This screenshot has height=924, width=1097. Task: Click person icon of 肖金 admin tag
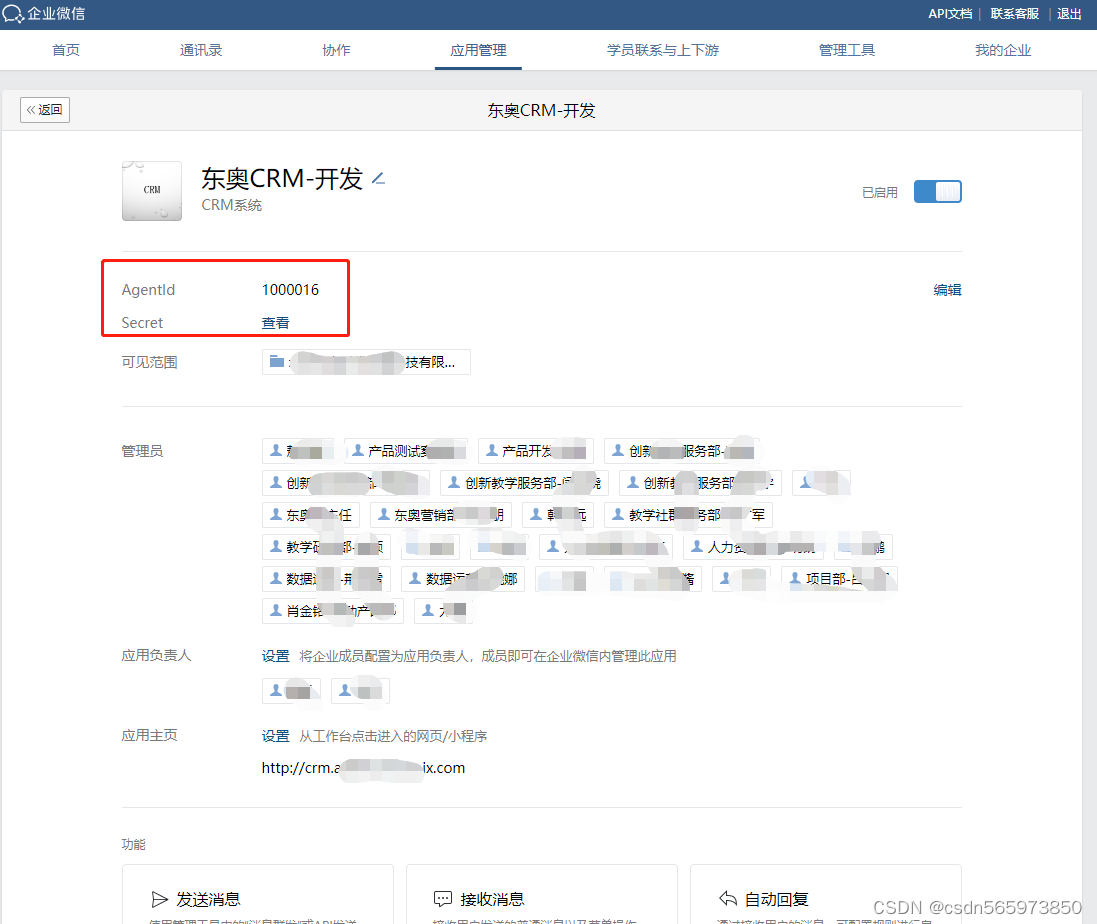click(276, 611)
